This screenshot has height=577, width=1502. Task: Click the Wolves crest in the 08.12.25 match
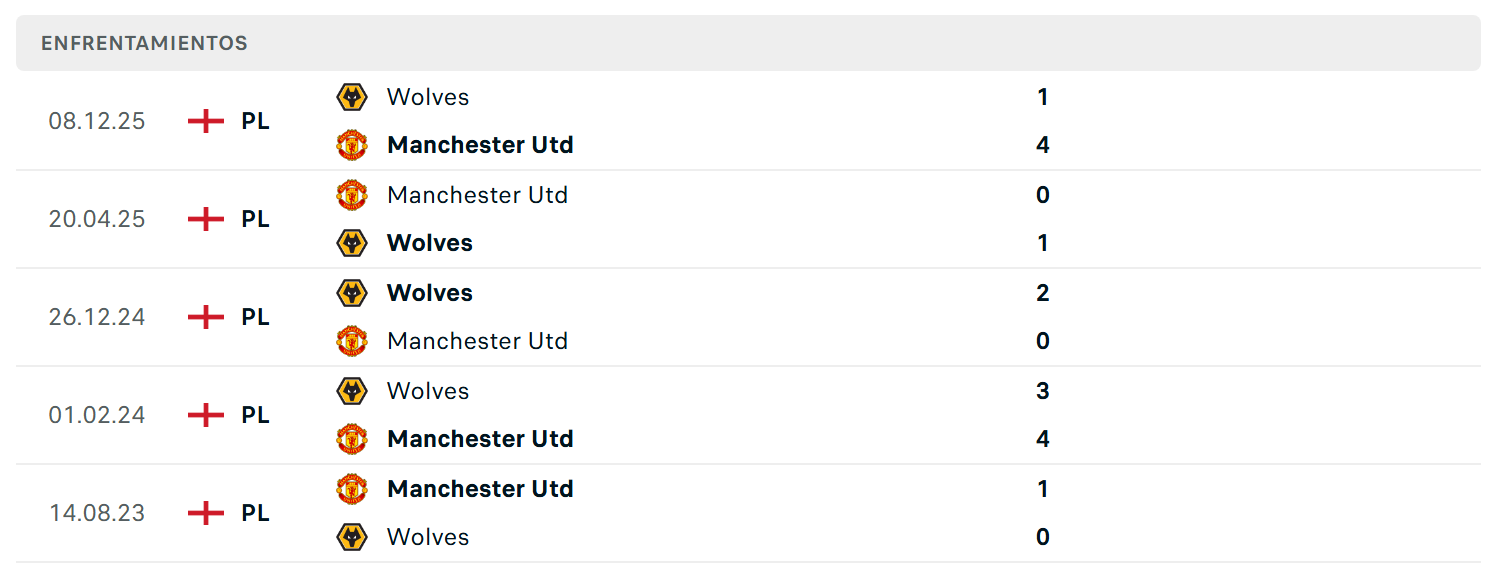click(x=352, y=97)
